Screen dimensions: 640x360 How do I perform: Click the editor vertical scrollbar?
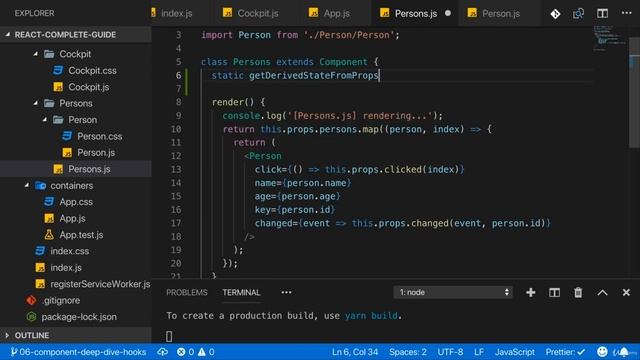[x=634, y=94]
